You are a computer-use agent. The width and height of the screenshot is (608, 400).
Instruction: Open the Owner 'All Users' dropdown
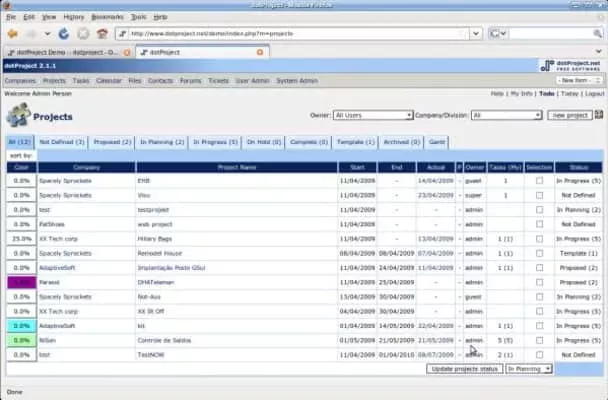(x=372, y=115)
